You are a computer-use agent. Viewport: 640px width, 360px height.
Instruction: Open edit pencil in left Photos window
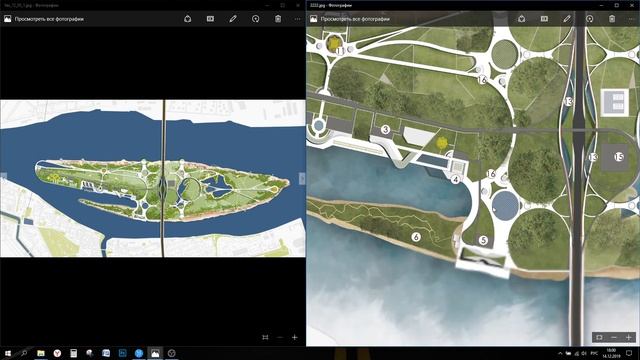click(x=233, y=19)
